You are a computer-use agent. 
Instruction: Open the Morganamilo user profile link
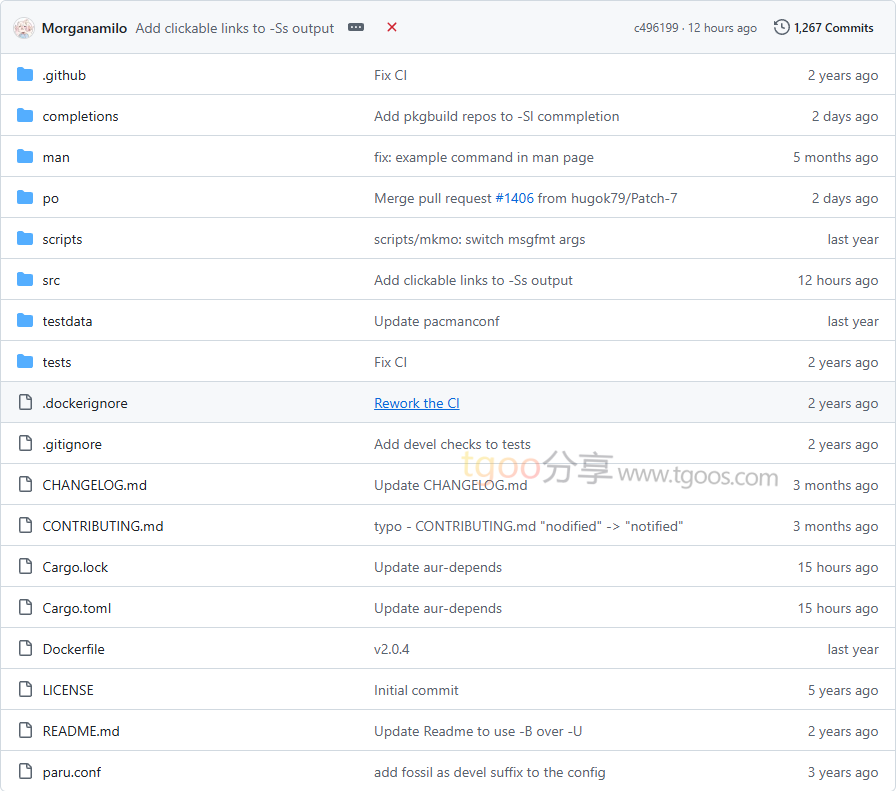click(84, 28)
